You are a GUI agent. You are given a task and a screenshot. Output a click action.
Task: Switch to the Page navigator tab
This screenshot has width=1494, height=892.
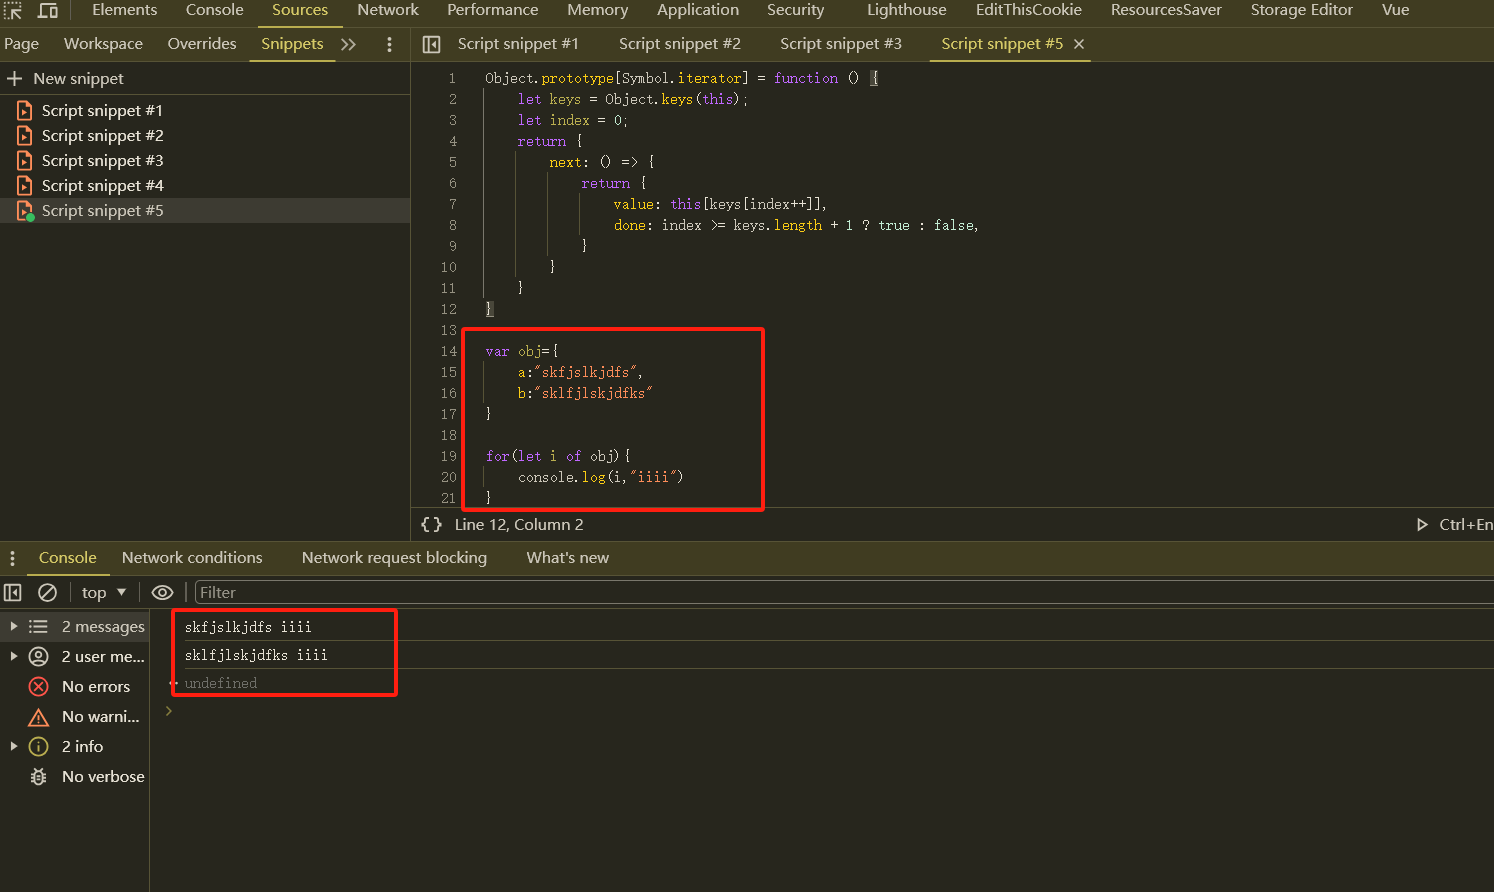pos(21,44)
